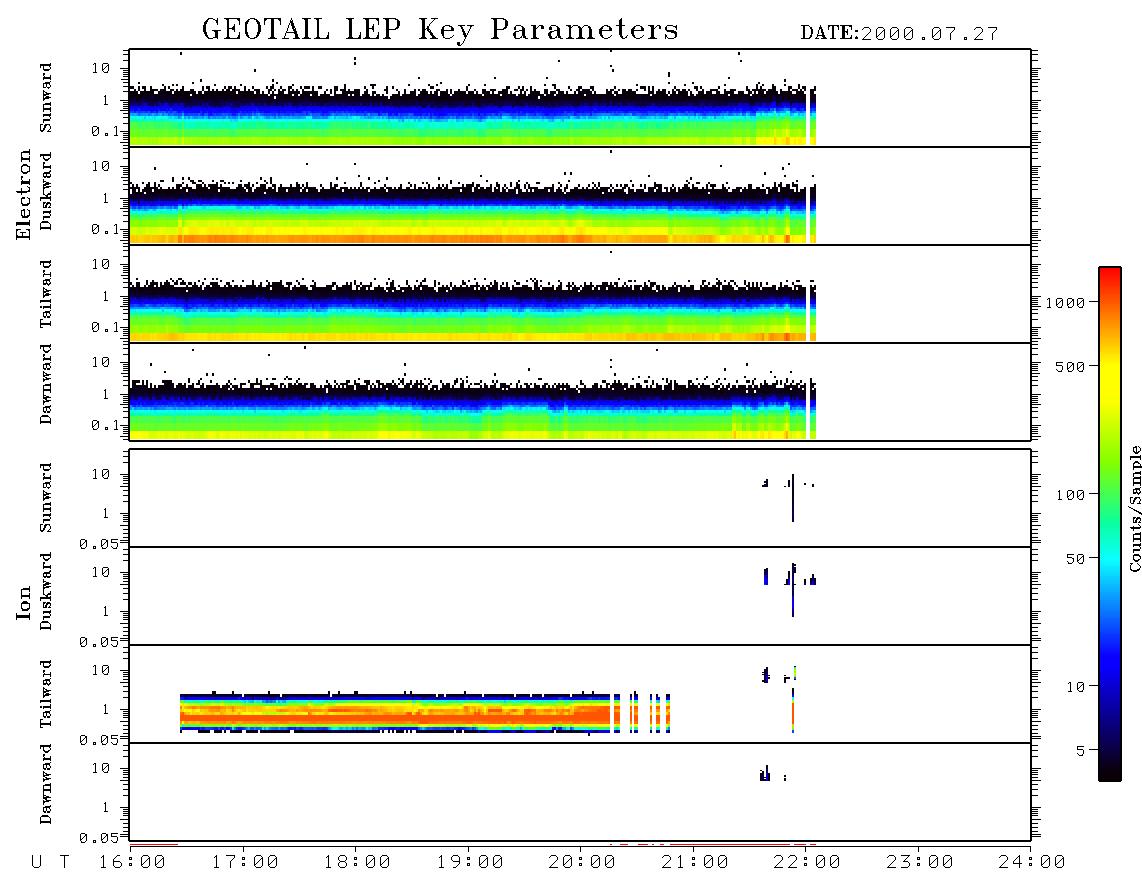
Task: Select the Electron Duskward axis label
Action: pos(46,191)
